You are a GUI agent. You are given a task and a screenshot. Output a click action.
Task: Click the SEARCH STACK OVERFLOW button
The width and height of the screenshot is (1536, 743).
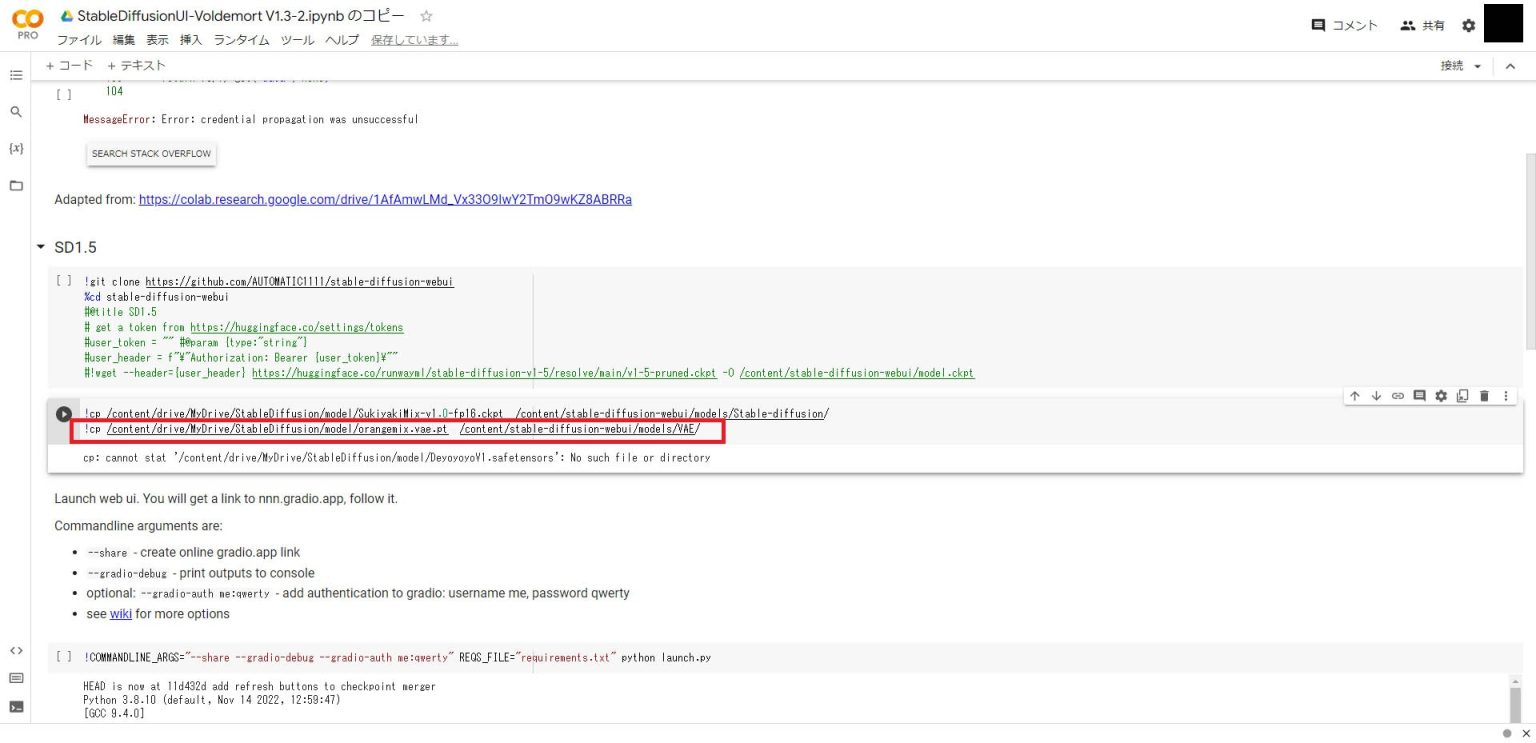[x=151, y=154]
